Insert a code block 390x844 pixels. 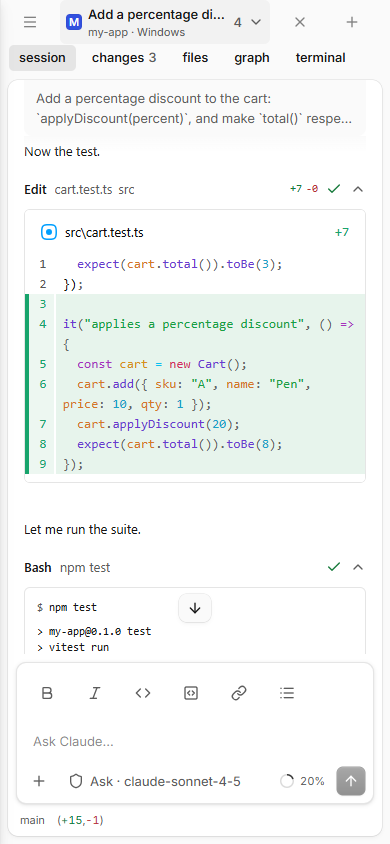tap(191, 693)
